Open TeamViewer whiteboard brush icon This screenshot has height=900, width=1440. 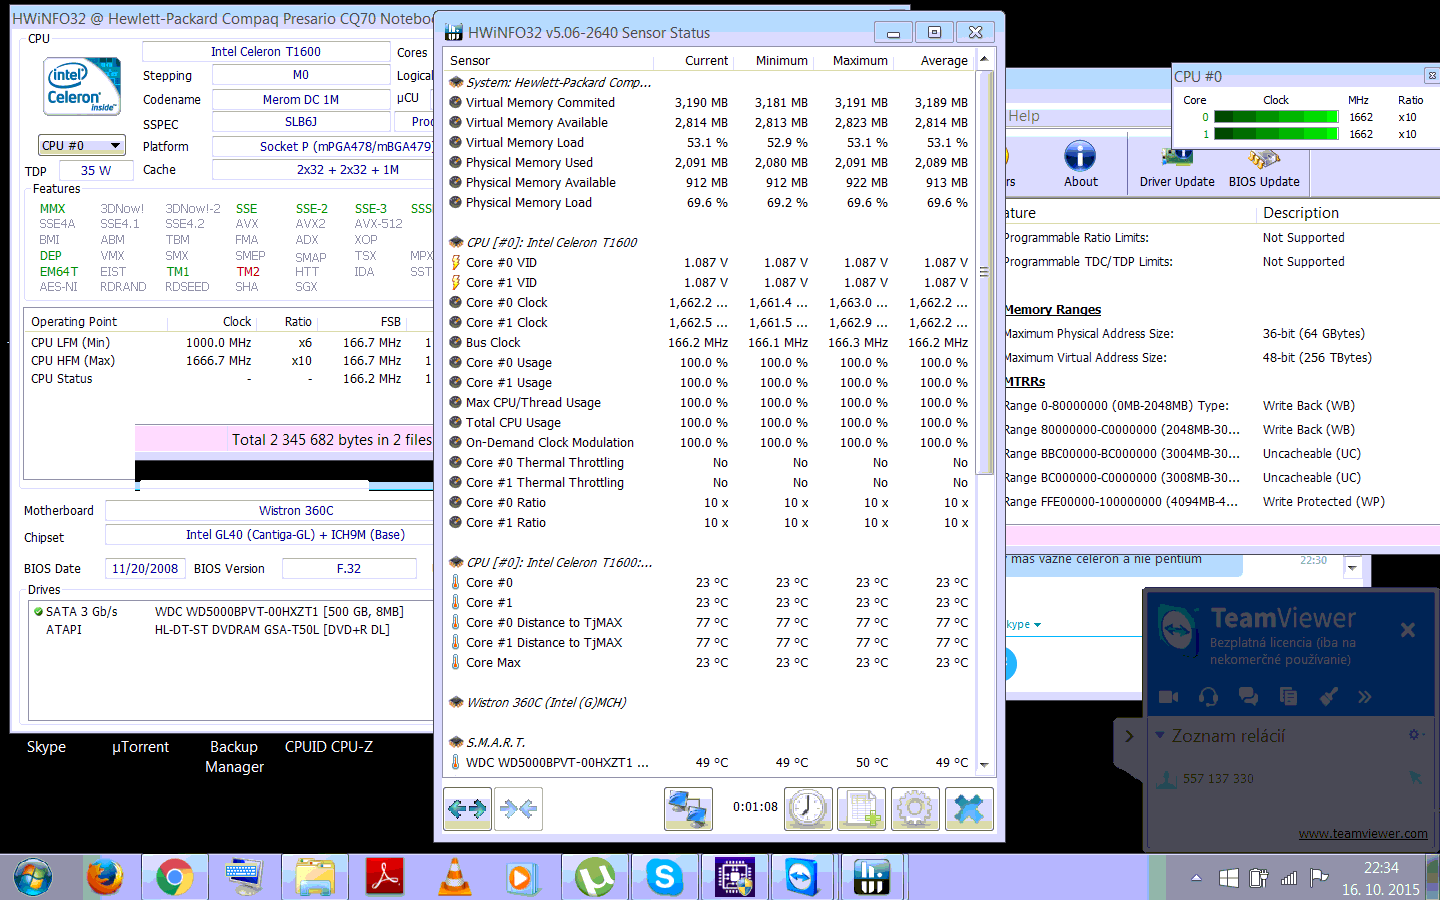1328,696
